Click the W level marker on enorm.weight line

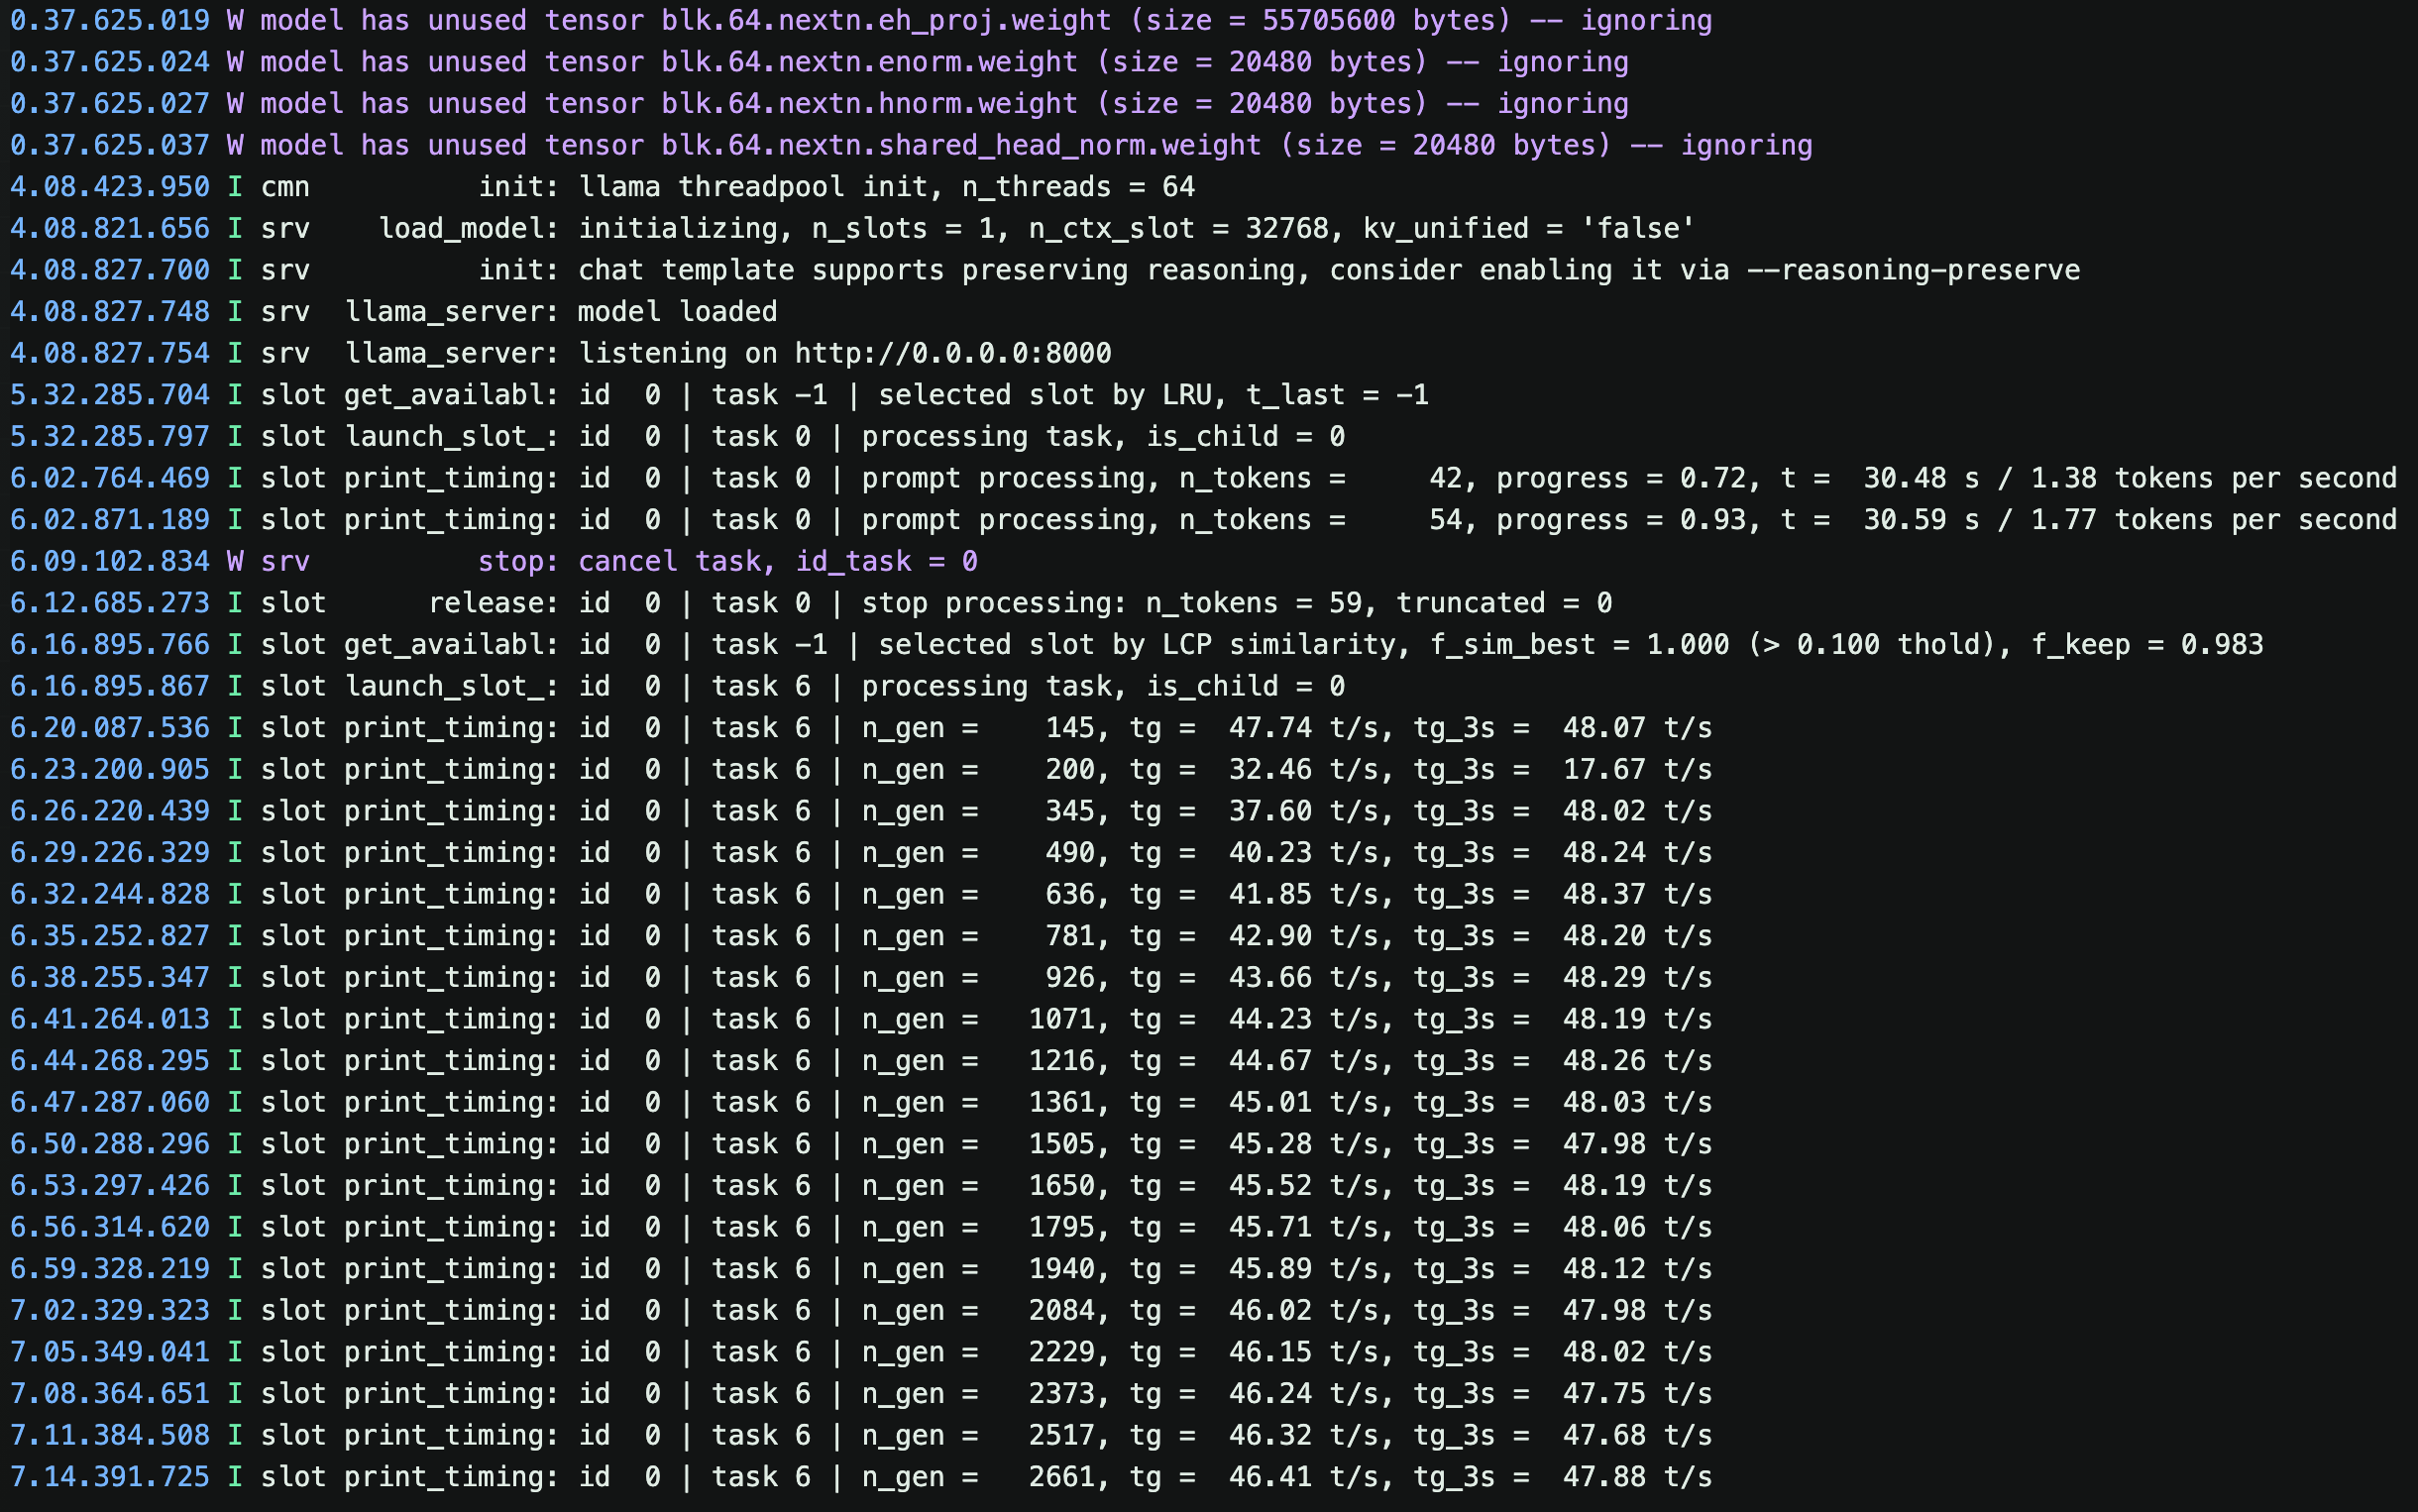235,62
